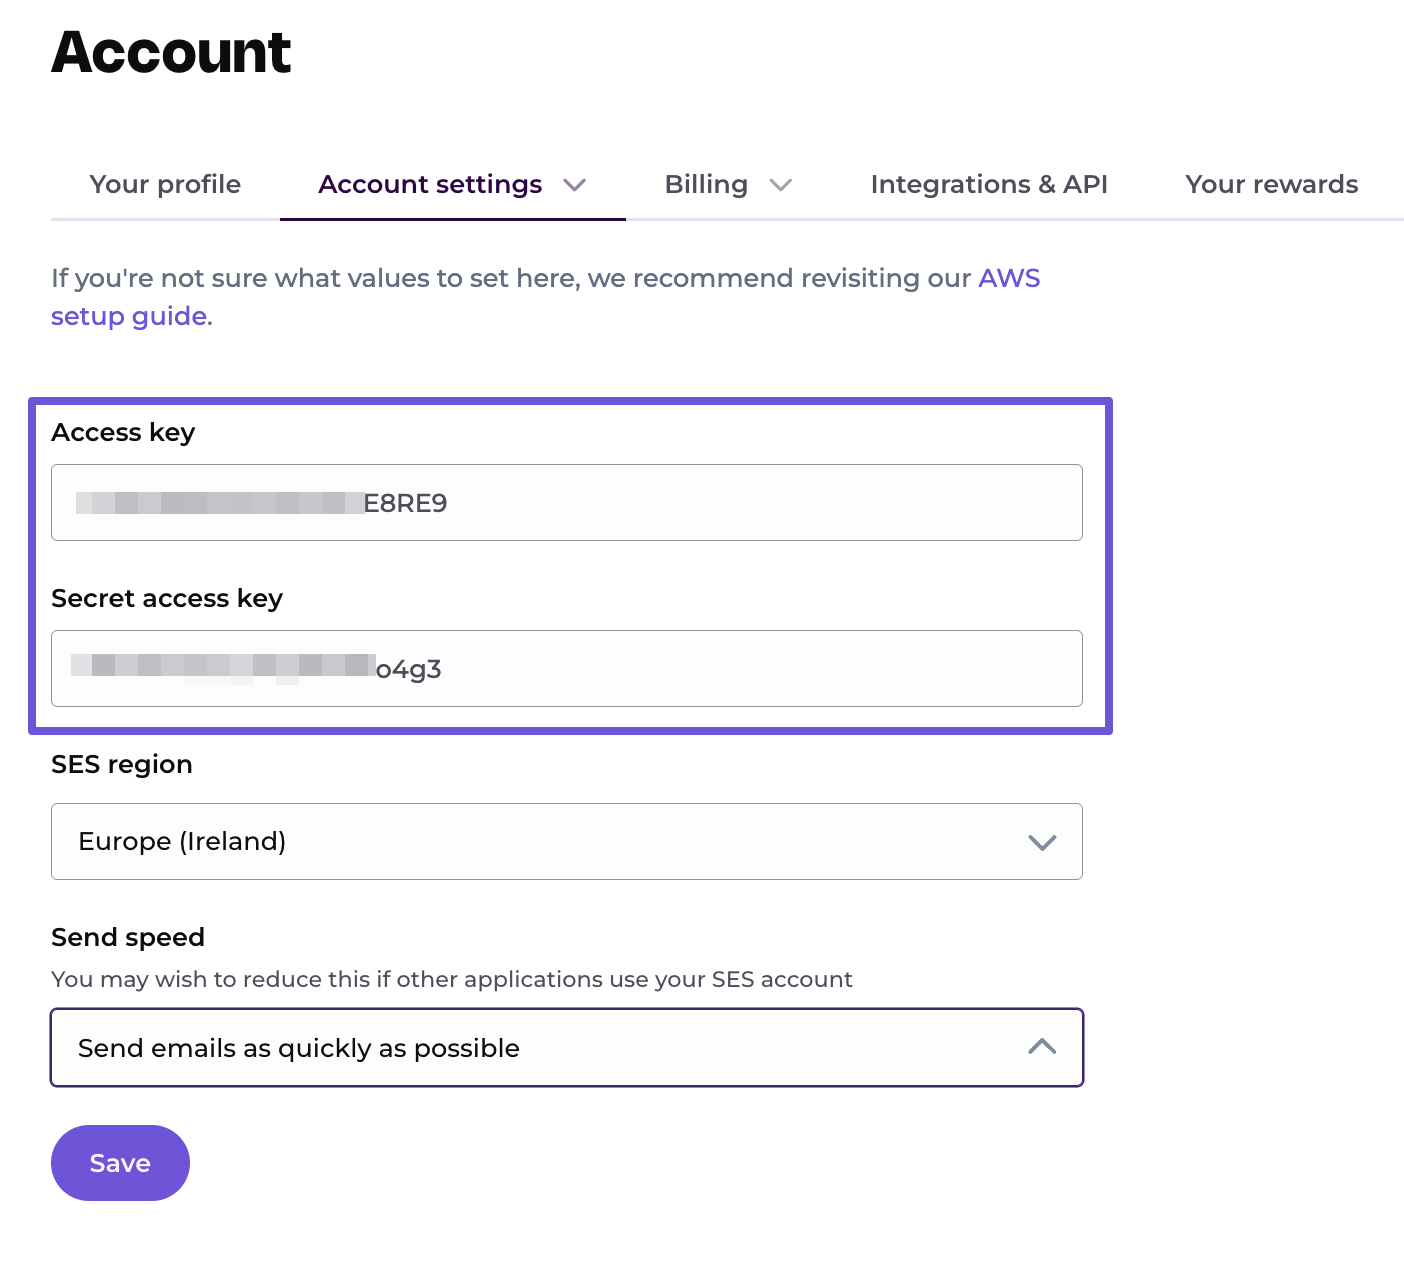Switch to the Billing tab
Screen dimensions: 1404x1274
tap(706, 185)
